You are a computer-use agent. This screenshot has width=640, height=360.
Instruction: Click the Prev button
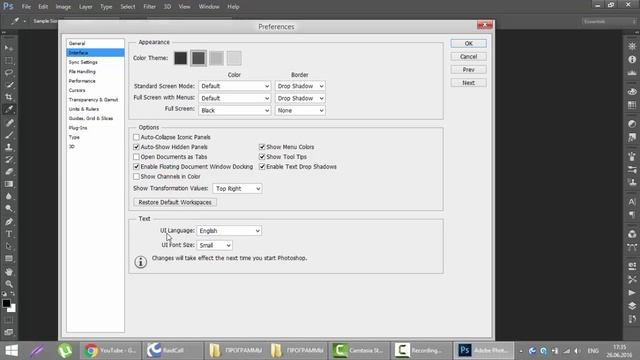pos(469,70)
